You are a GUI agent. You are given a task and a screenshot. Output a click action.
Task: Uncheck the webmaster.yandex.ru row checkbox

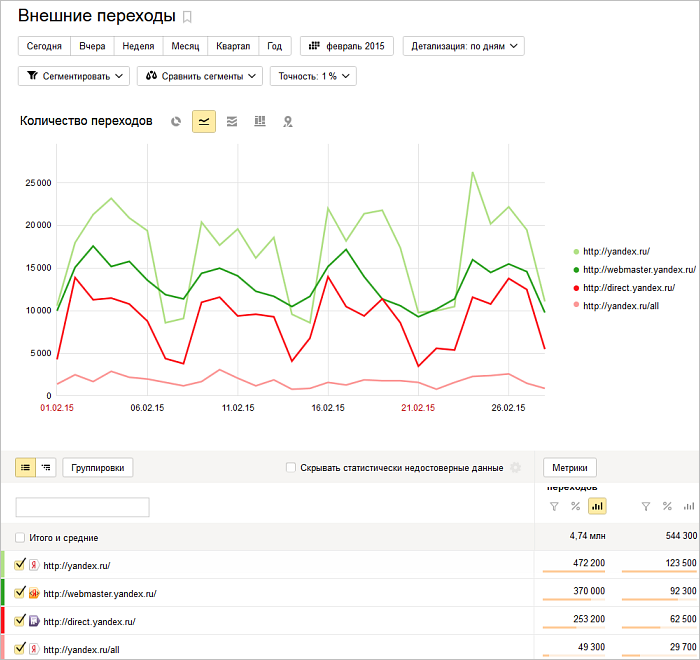coord(20,593)
